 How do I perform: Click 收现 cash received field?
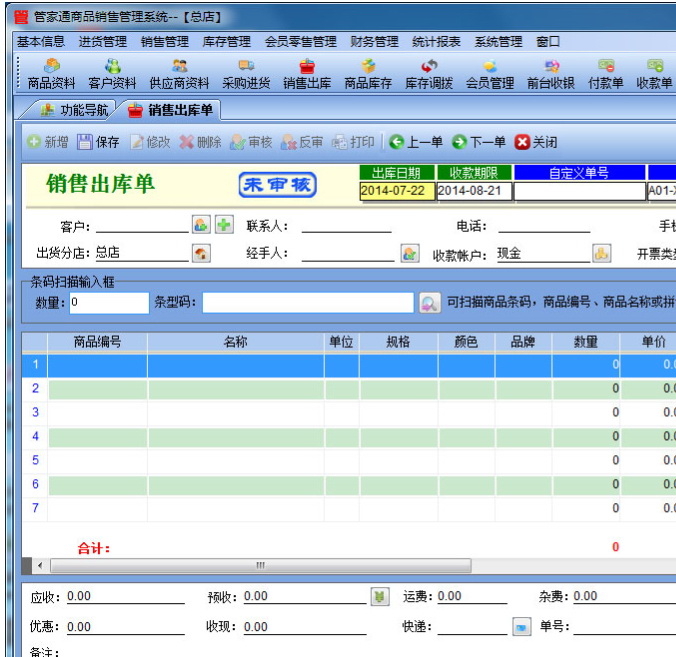pos(305,626)
